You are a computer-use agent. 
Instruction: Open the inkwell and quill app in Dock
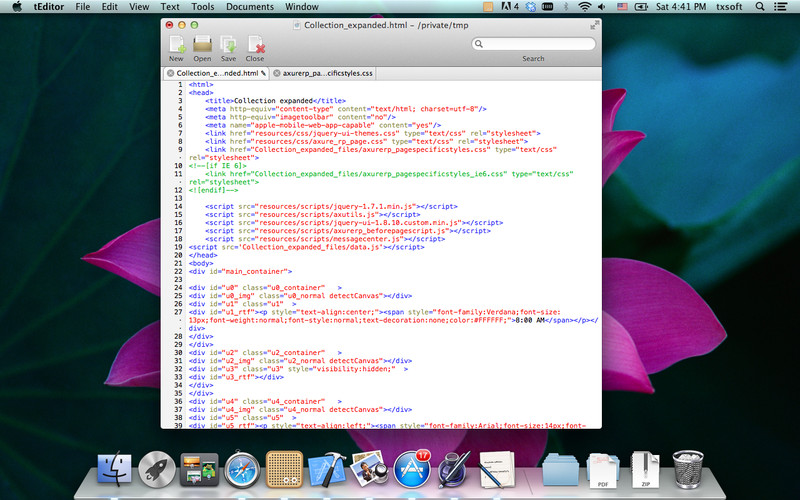pos(454,468)
